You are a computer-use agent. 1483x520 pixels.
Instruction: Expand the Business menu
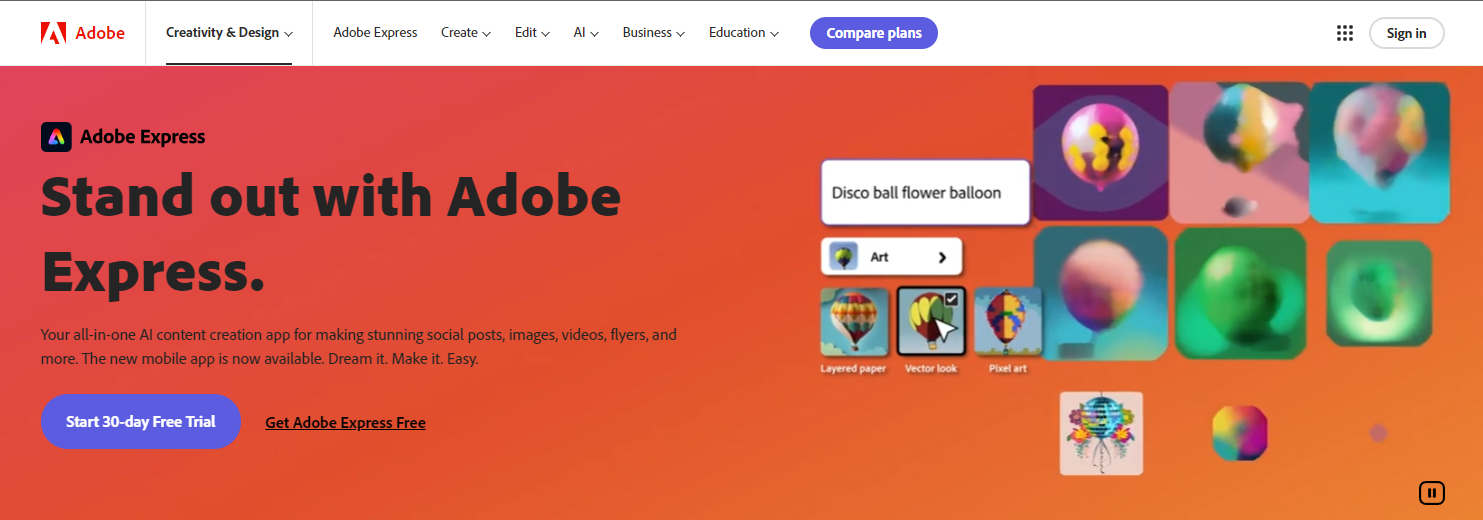pyautogui.click(x=653, y=33)
